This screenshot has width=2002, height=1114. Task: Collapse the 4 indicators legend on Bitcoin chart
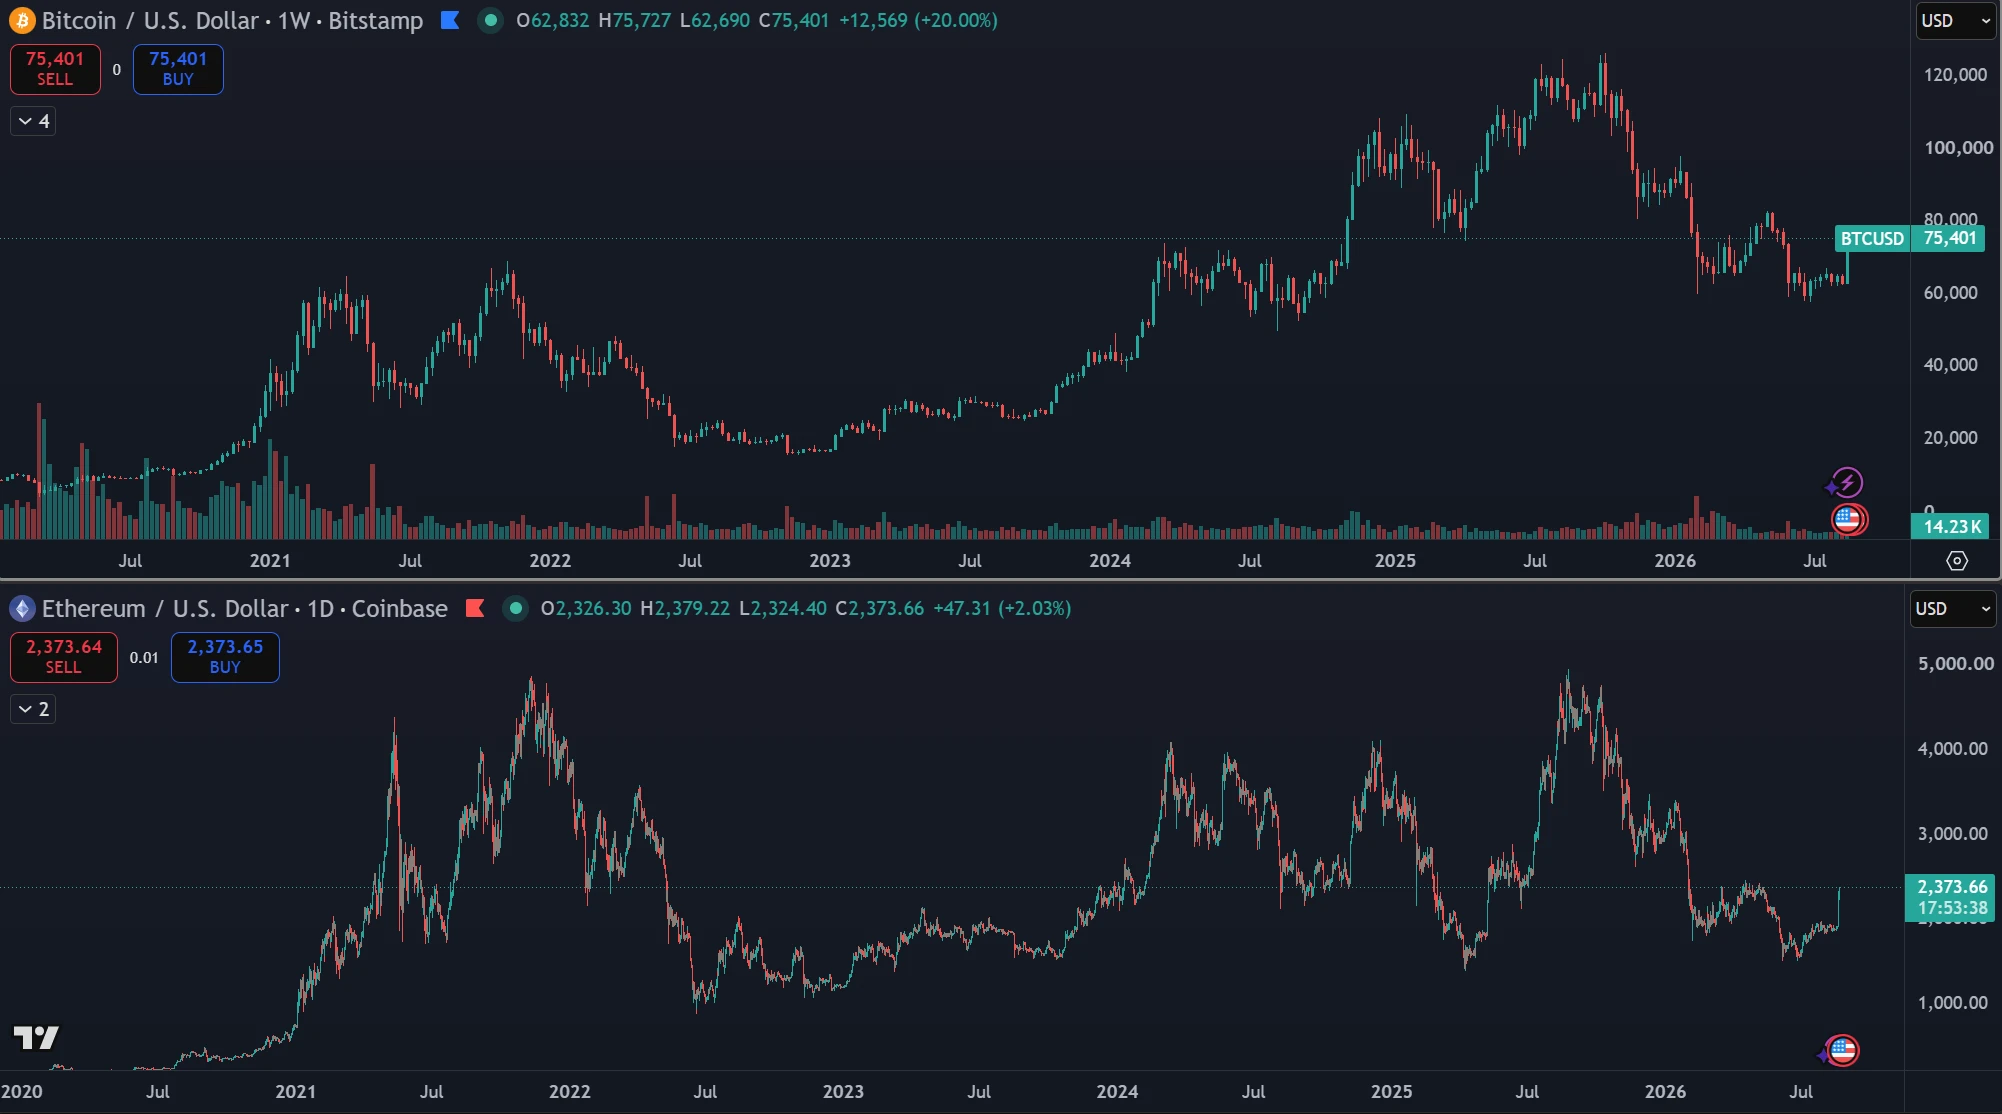(x=33, y=121)
